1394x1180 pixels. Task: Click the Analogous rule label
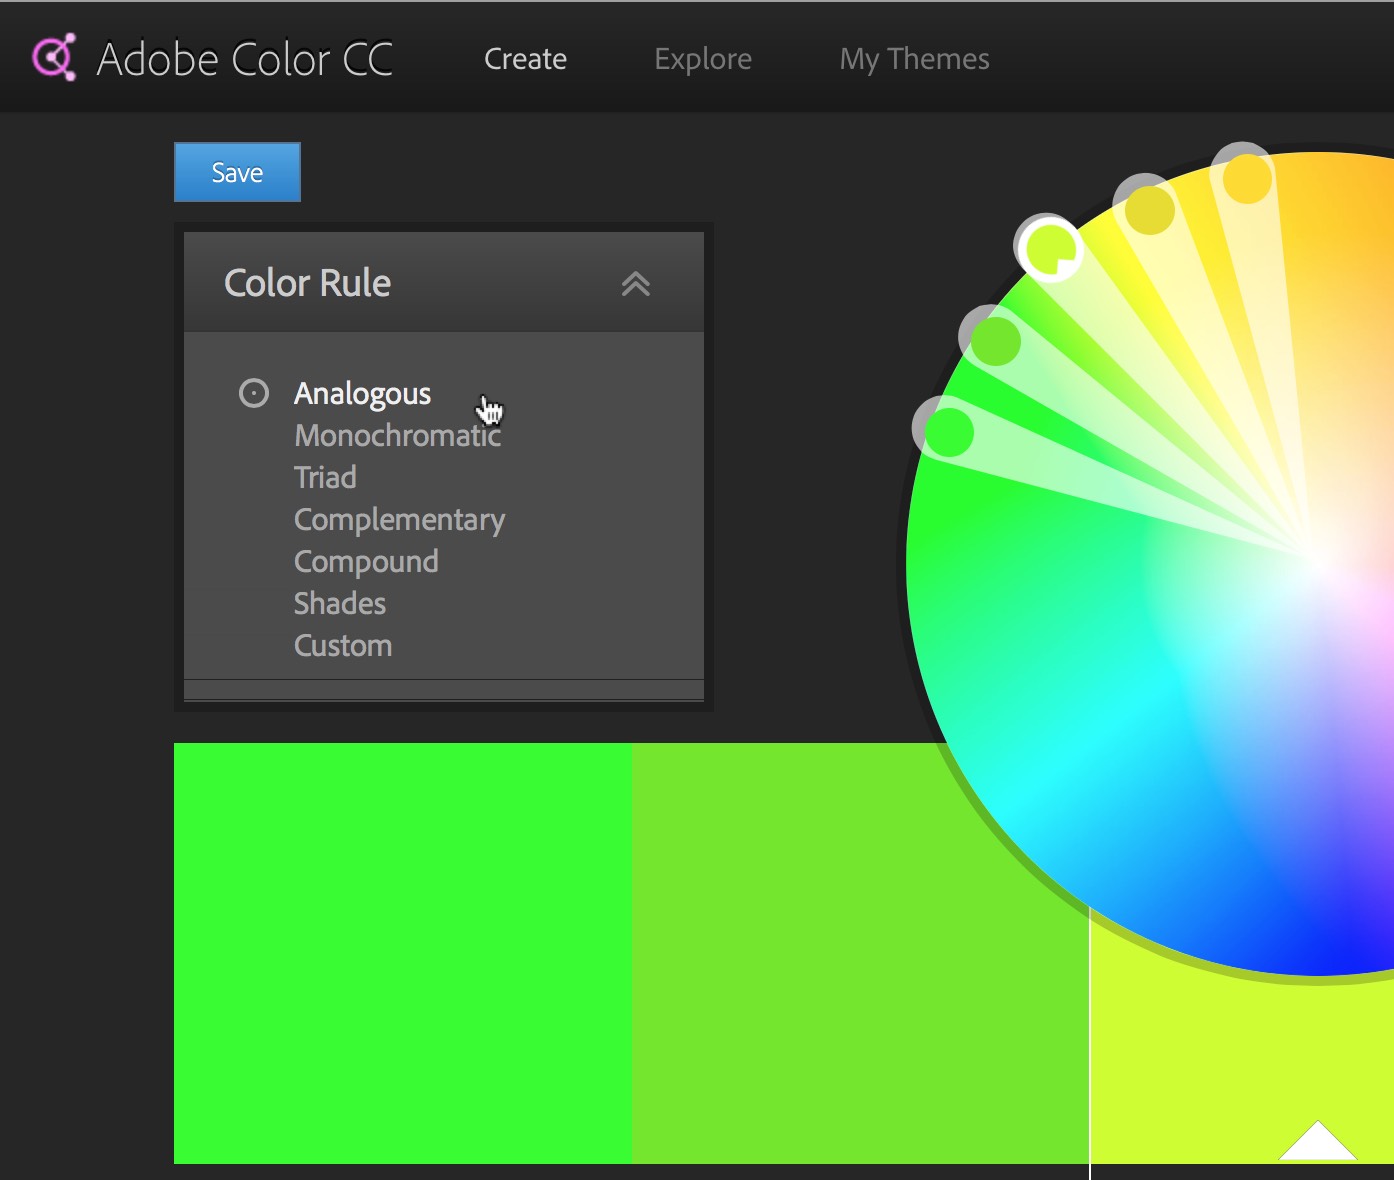[362, 394]
